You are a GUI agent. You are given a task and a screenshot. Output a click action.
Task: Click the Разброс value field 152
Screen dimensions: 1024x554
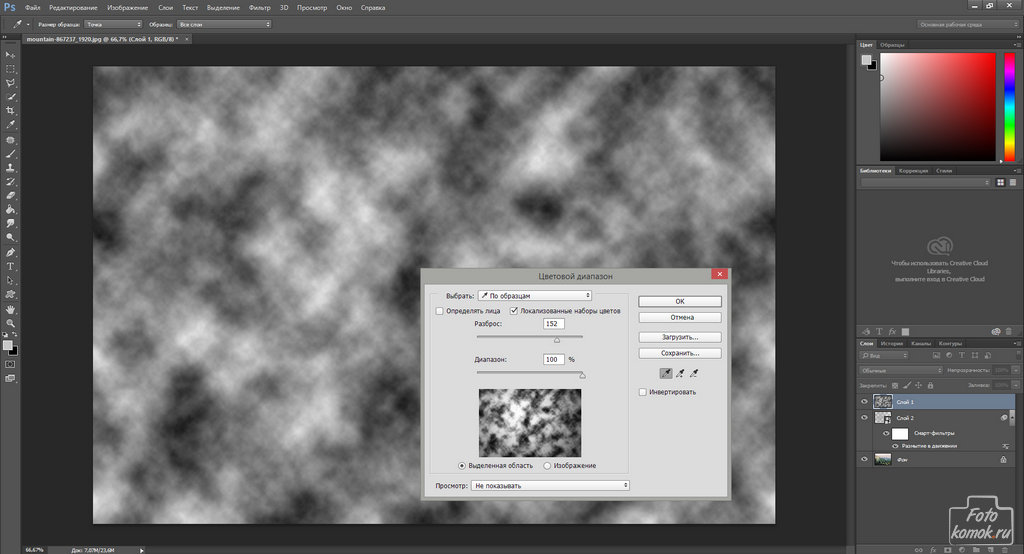coord(553,324)
